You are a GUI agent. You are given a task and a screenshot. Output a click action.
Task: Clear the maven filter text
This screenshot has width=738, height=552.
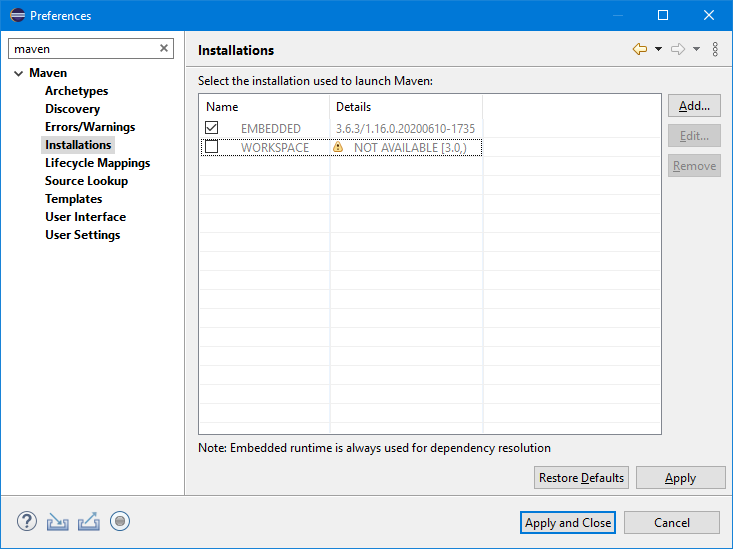tap(165, 48)
